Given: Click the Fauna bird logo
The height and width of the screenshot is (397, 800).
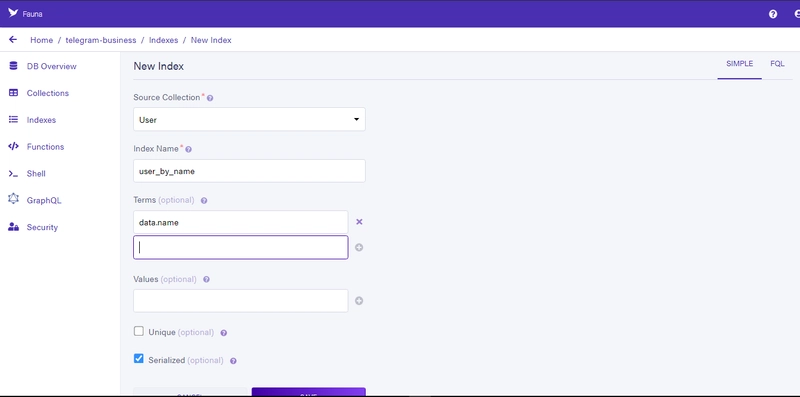Looking at the screenshot, I should [x=13, y=13].
